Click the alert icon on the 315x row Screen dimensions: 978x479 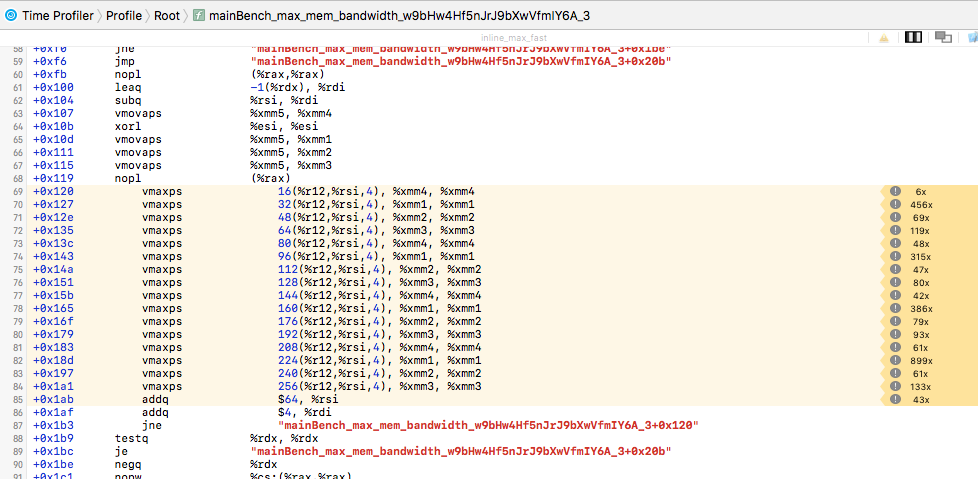[x=895, y=256]
